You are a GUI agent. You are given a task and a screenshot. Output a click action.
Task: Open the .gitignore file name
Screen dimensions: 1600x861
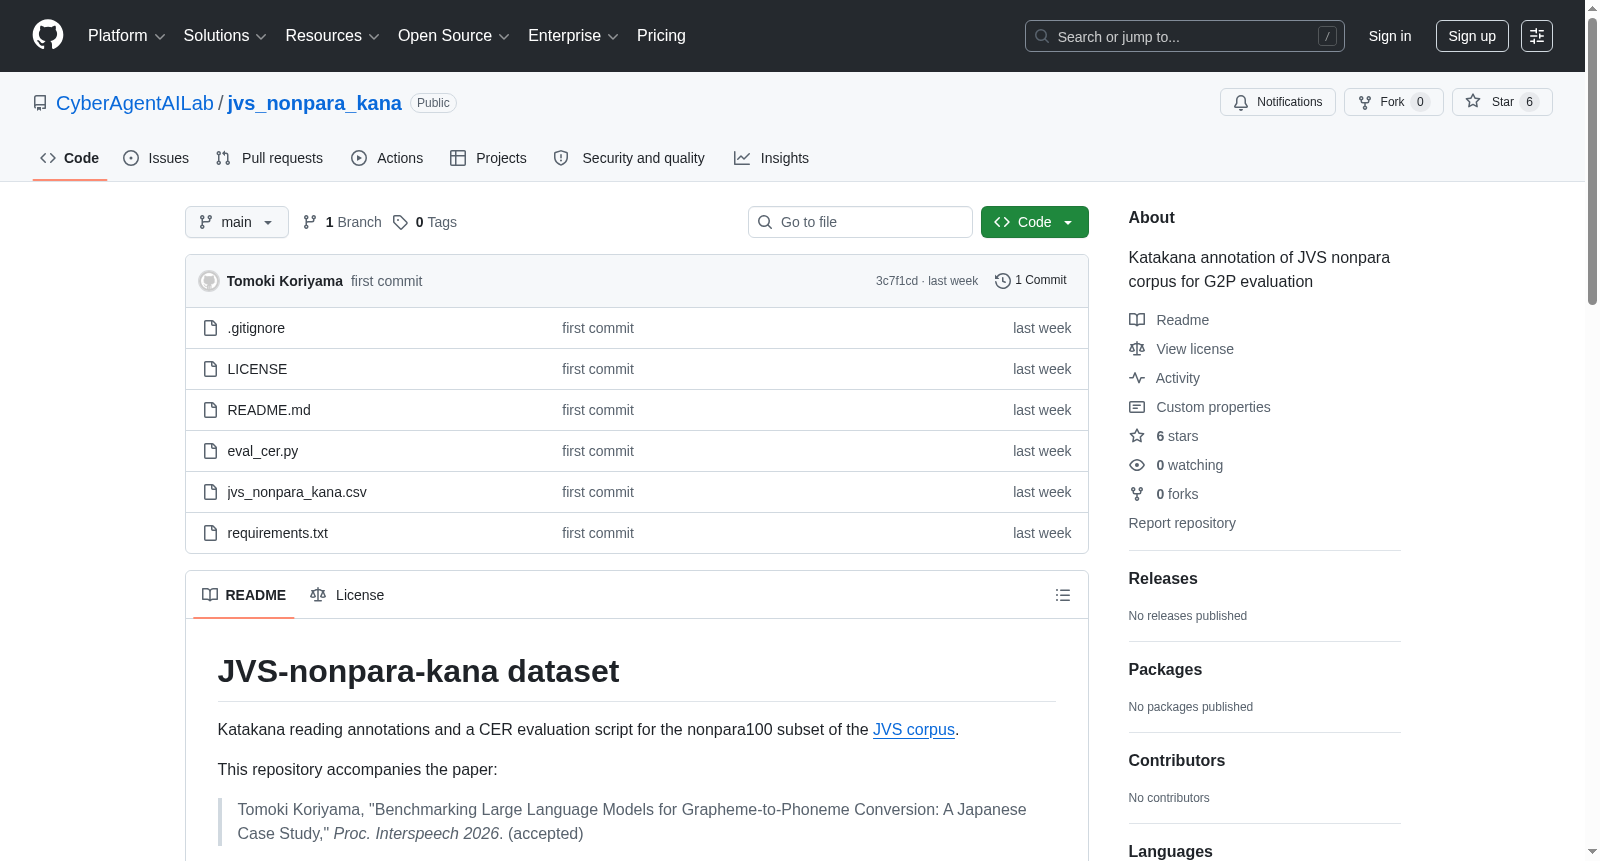256,328
